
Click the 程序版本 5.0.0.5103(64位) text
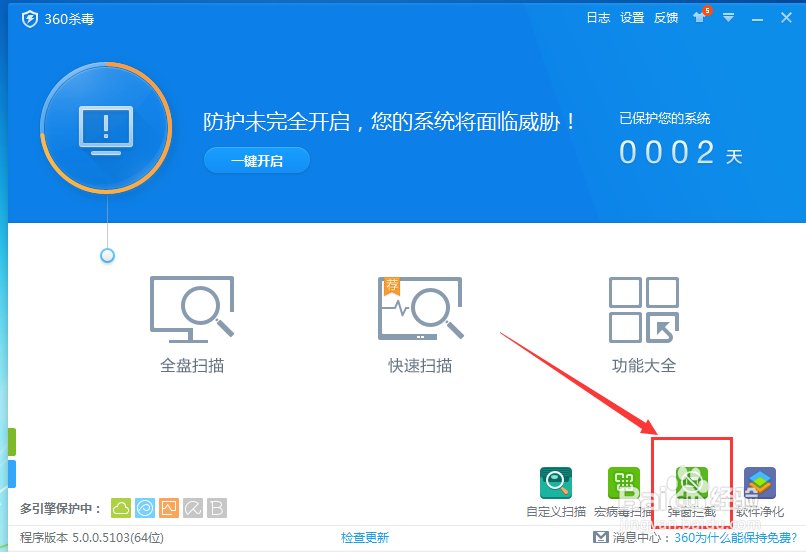tap(92, 538)
